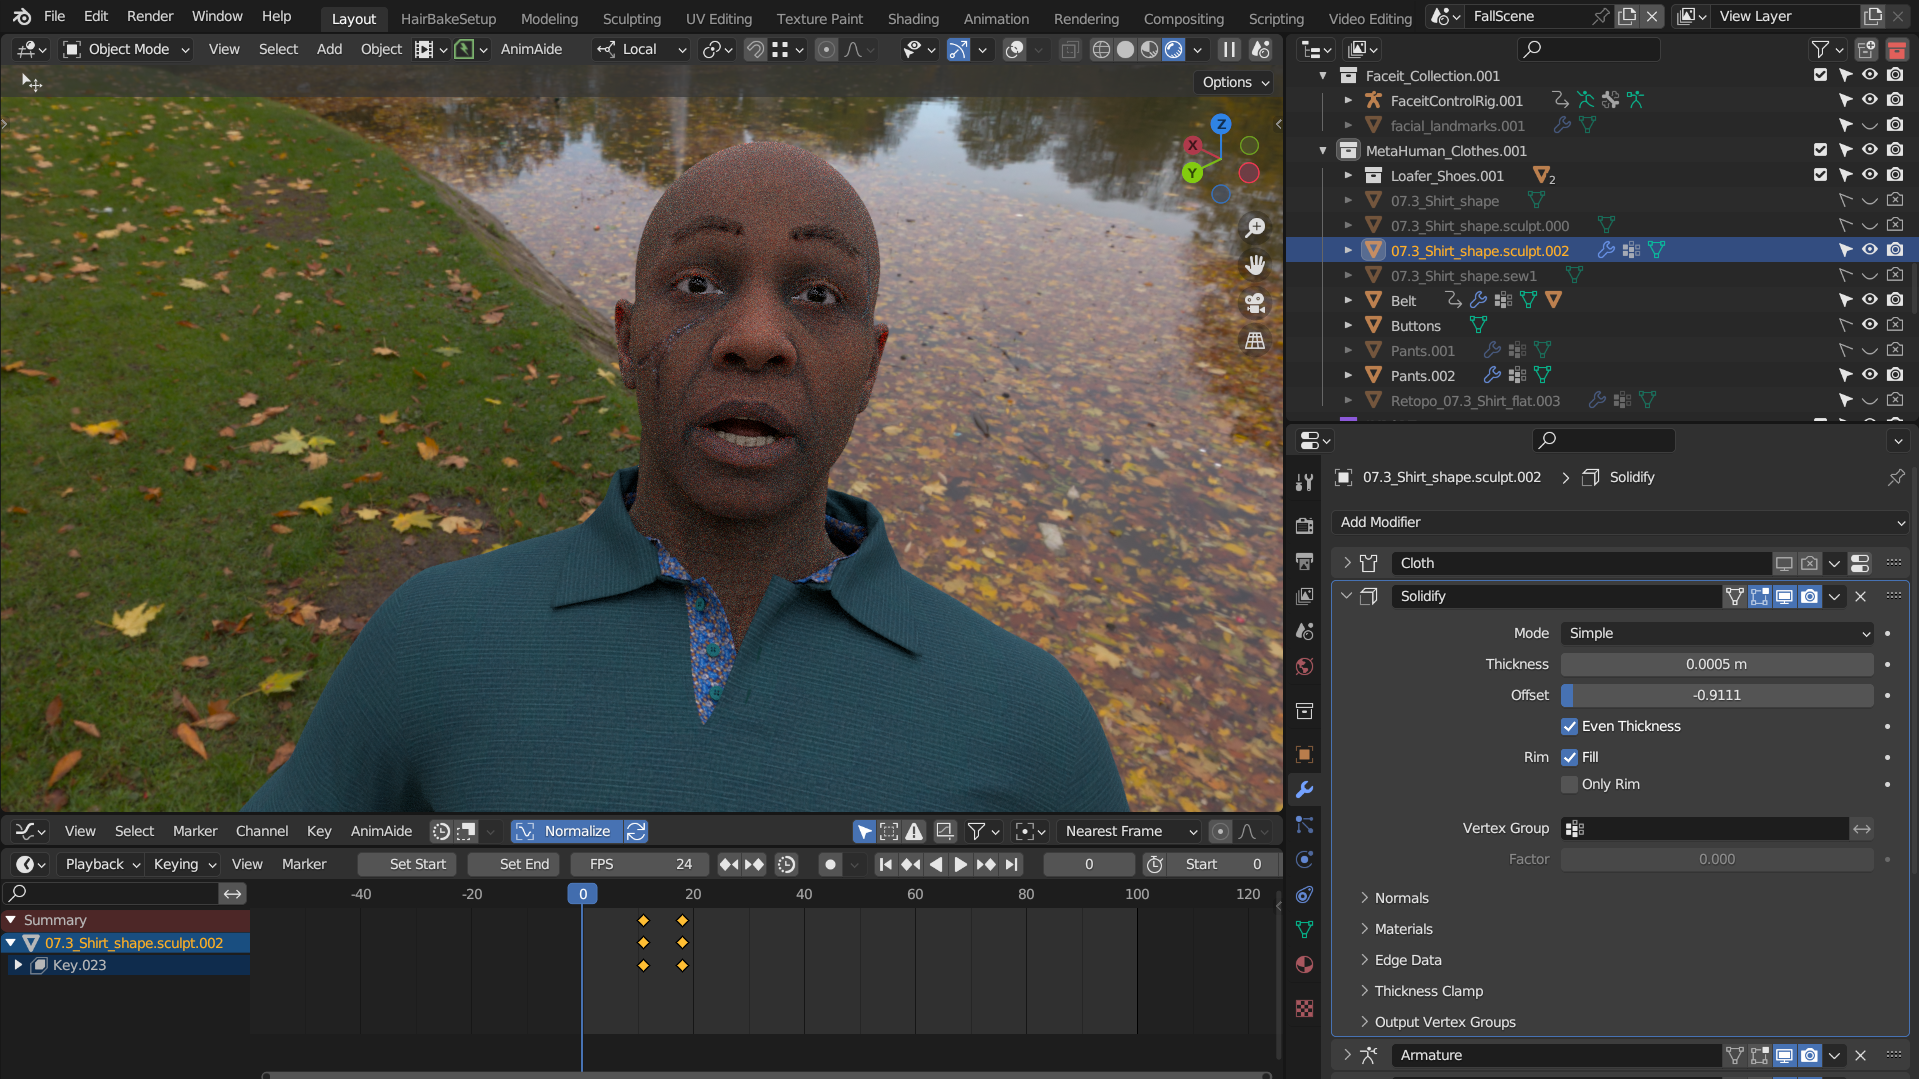Viewport: 1919px width, 1079px height.
Task: Uncheck the Even Thickness checkbox
Action: click(x=1570, y=726)
